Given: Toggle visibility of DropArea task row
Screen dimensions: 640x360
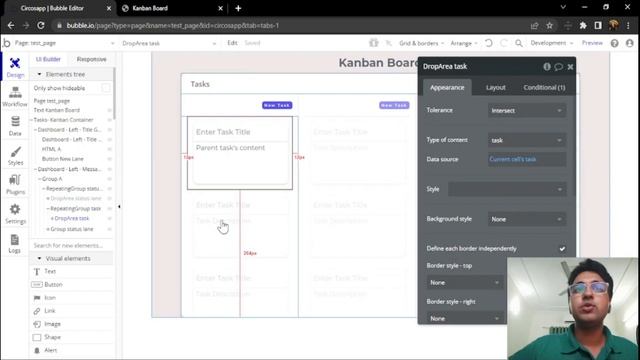Looking at the screenshot, I should coord(109,218).
